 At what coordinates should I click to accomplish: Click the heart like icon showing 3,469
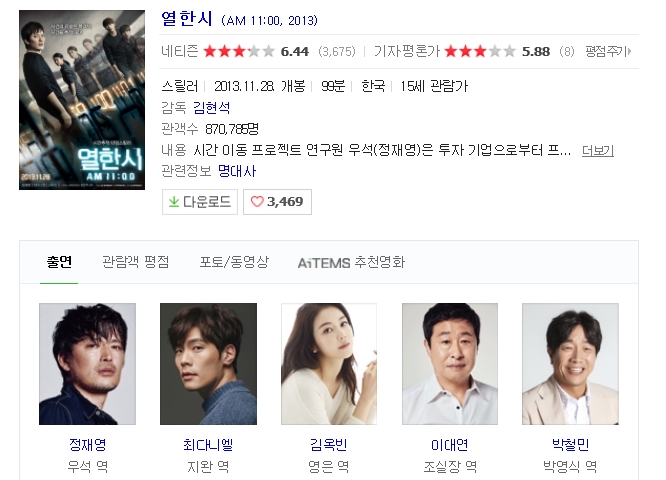tap(257, 201)
